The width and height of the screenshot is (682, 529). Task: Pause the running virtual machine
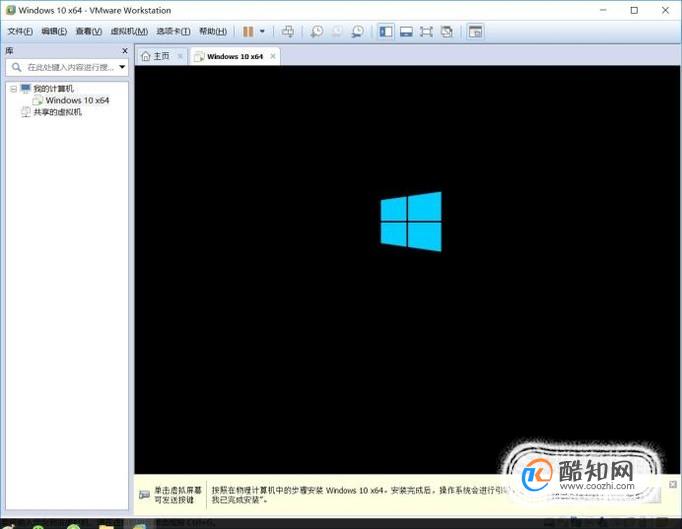(248, 32)
